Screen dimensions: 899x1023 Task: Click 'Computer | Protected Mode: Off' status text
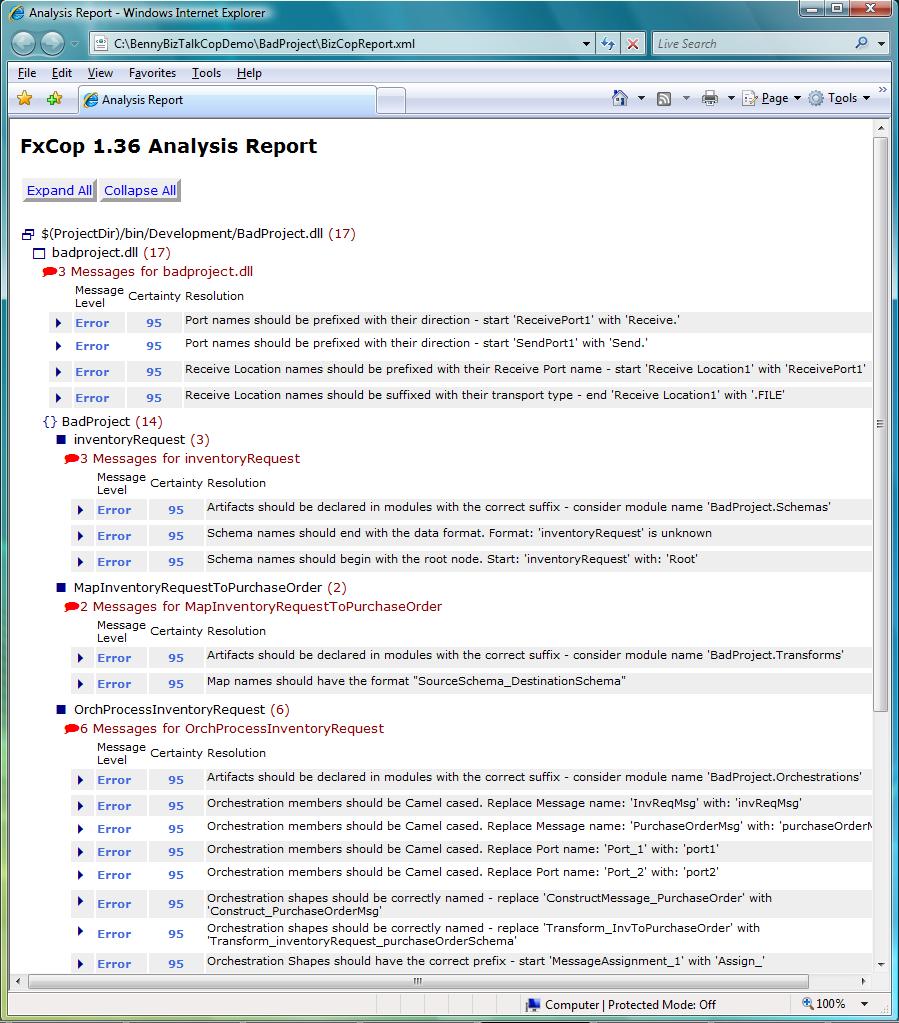click(630, 1005)
